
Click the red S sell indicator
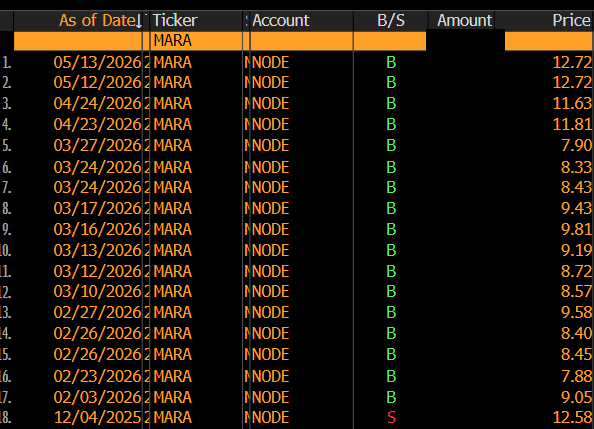(391, 417)
